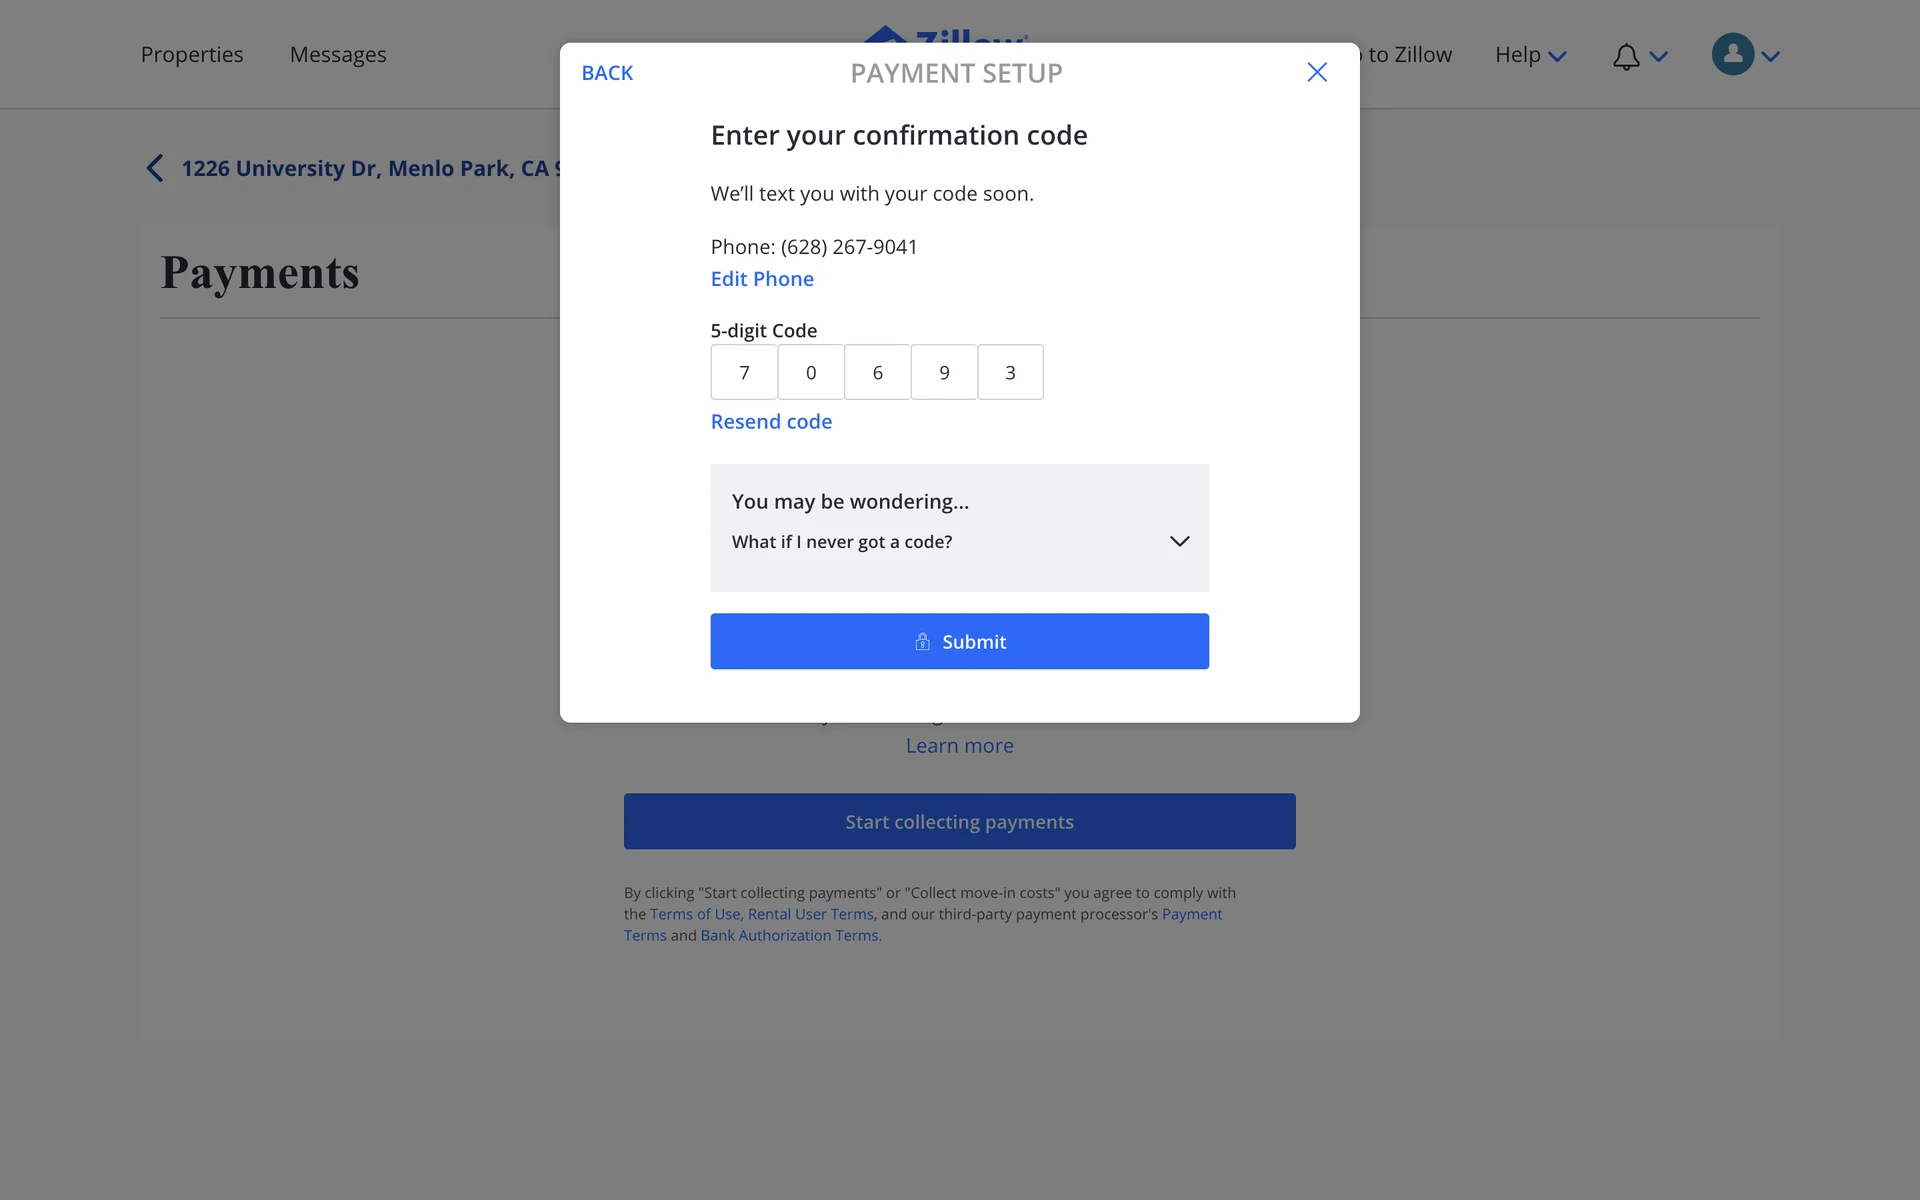This screenshot has width=1920, height=1200.
Task: Click the third code digit box containing 6
Action: coord(877,372)
